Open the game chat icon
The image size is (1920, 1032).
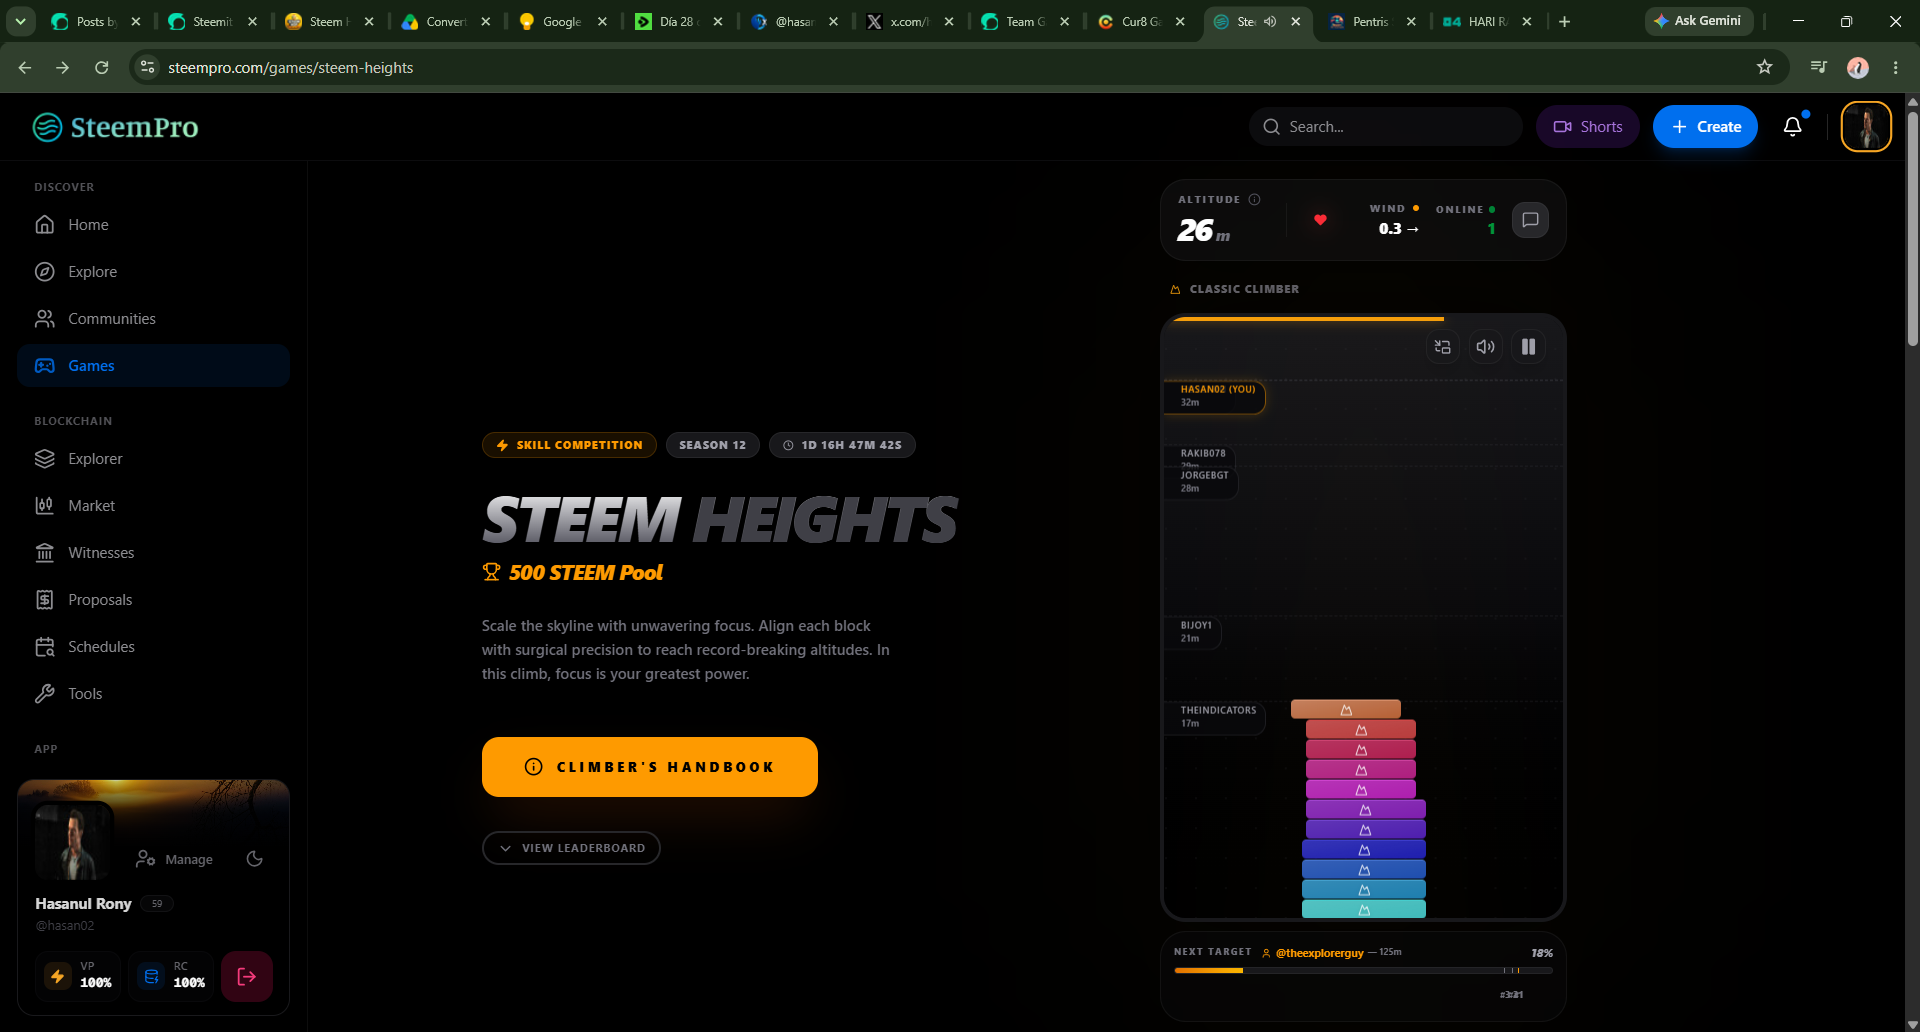point(1530,220)
